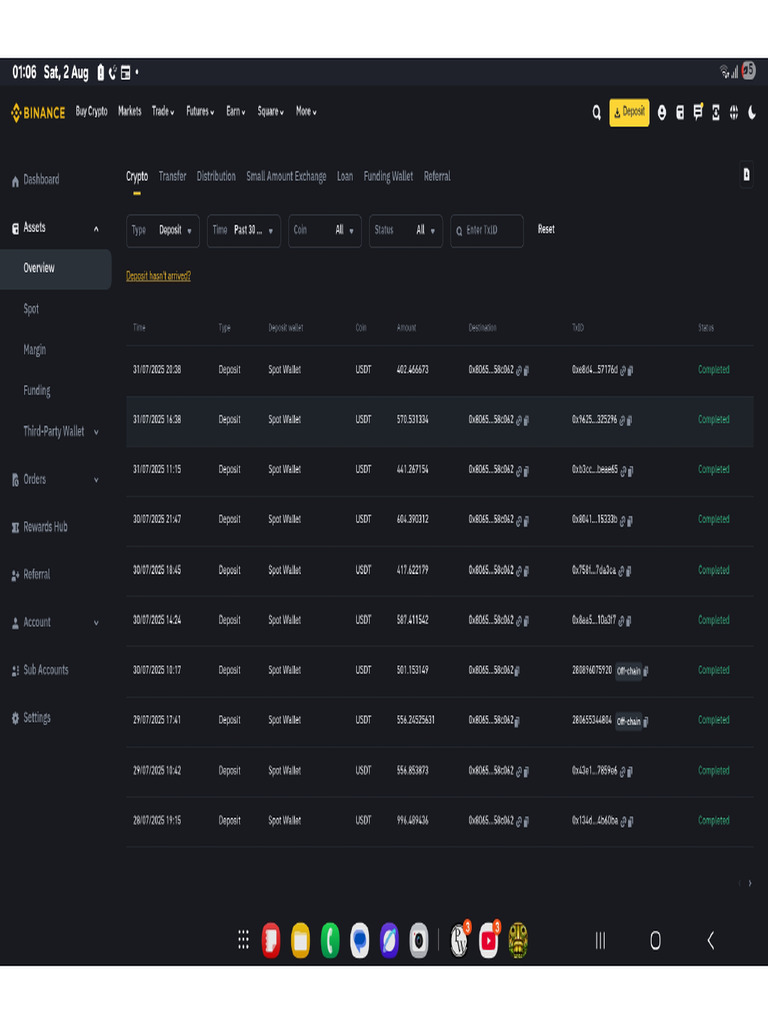The width and height of the screenshot is (768, 1024).
Task: Switch to the Funding Wallet tab
Action: (x=388, y=176)
